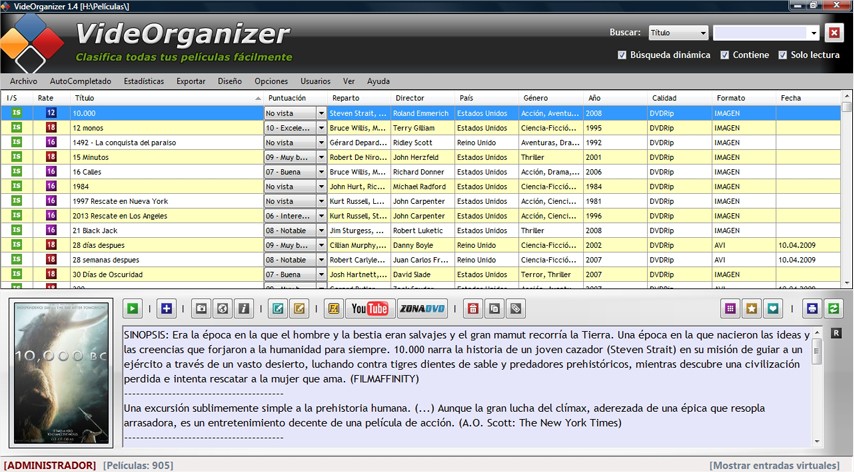854x472 pixels.
Task: Click the red trash delete icon
Action: click(473, 309)
